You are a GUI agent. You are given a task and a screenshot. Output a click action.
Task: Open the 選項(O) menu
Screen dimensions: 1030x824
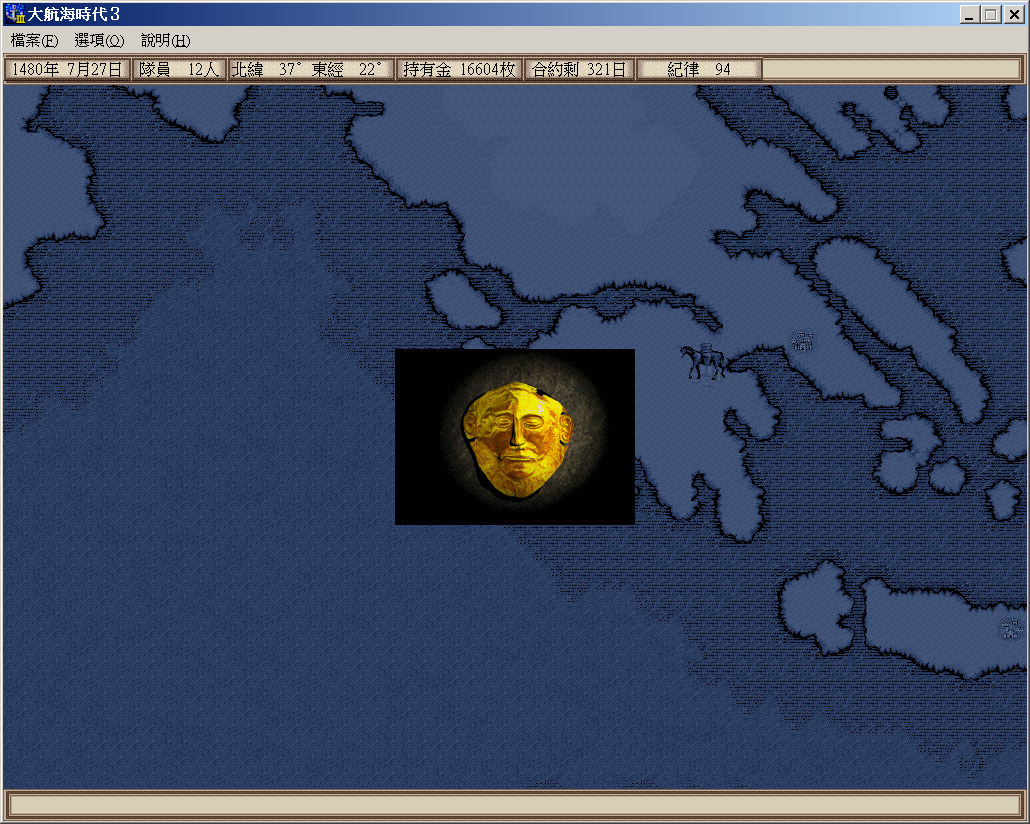click(99, 41)
